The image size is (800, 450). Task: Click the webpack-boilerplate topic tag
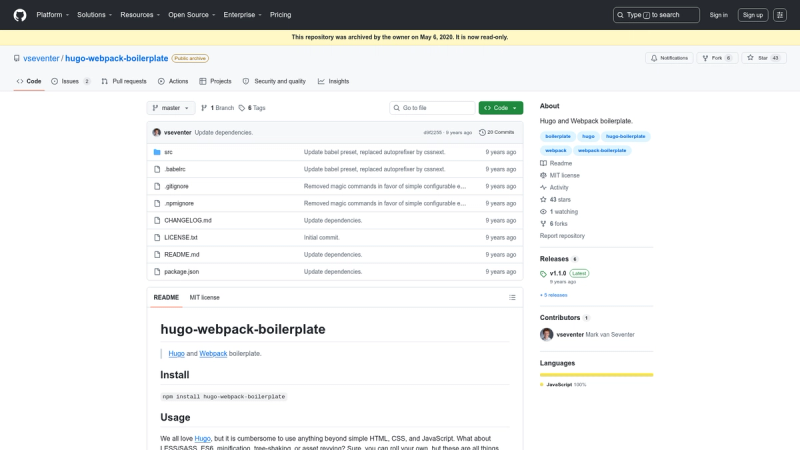click(x=602, y=151)
